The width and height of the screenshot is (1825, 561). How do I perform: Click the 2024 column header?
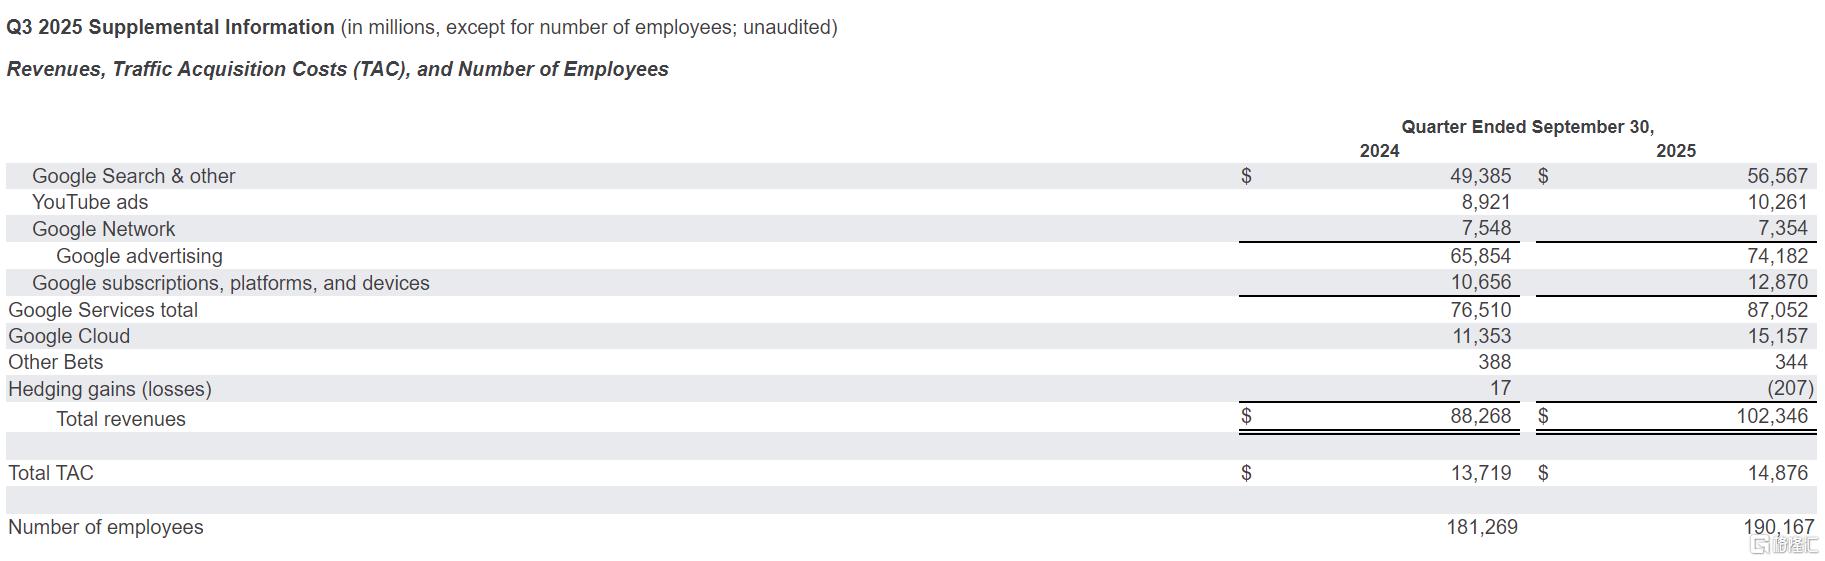coord(1379,151)
